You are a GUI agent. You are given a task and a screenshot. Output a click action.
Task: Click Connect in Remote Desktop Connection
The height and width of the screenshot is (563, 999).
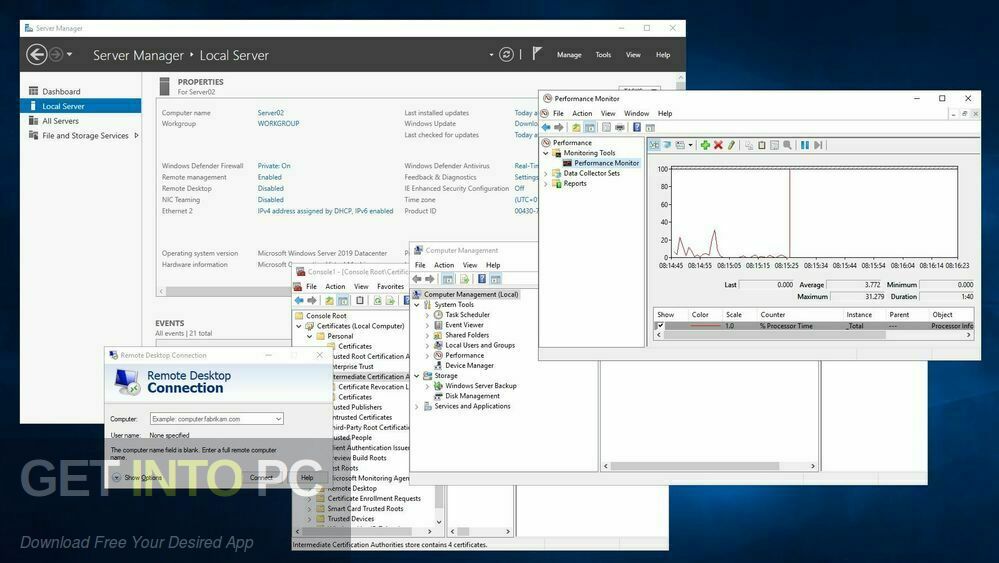261,478
